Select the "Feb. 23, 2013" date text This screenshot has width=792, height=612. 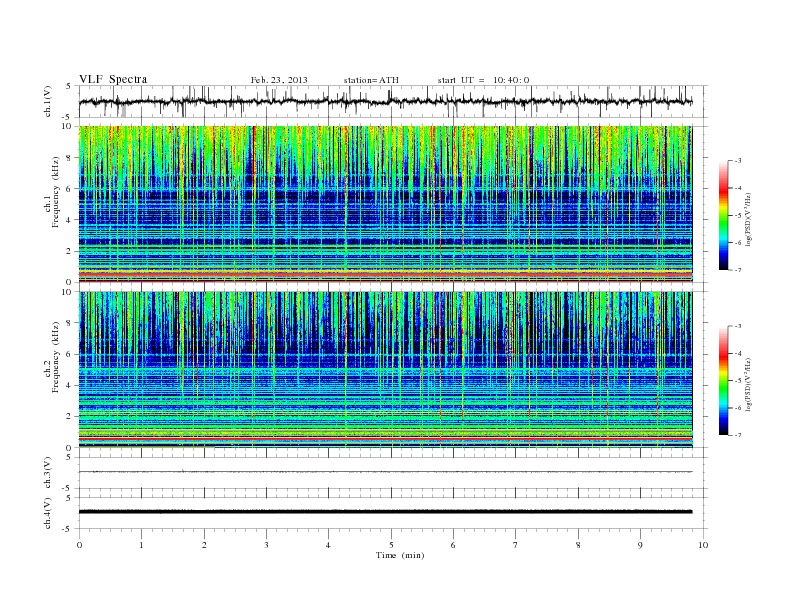tap(279, 80)
